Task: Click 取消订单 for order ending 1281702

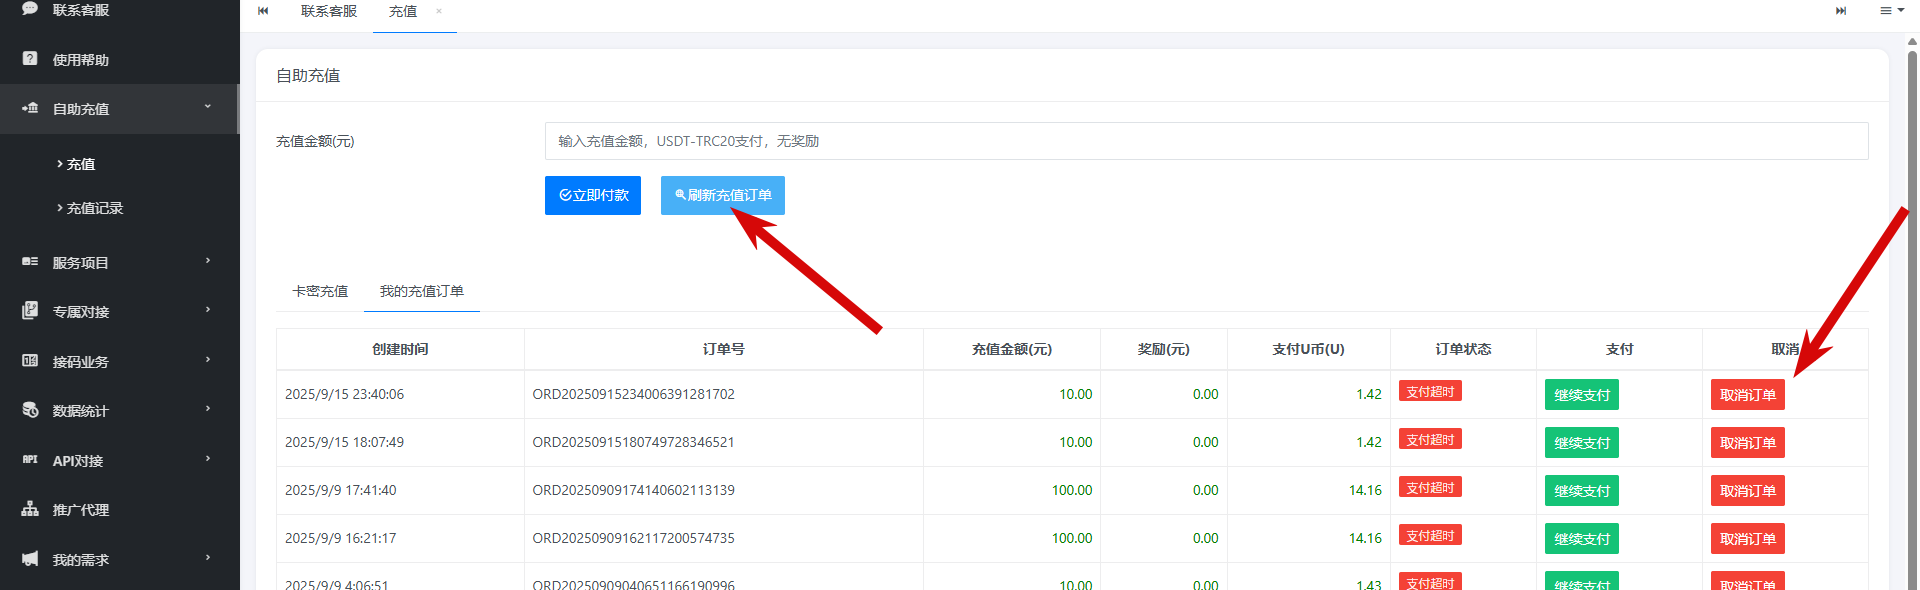Action: coord(1748,395)
